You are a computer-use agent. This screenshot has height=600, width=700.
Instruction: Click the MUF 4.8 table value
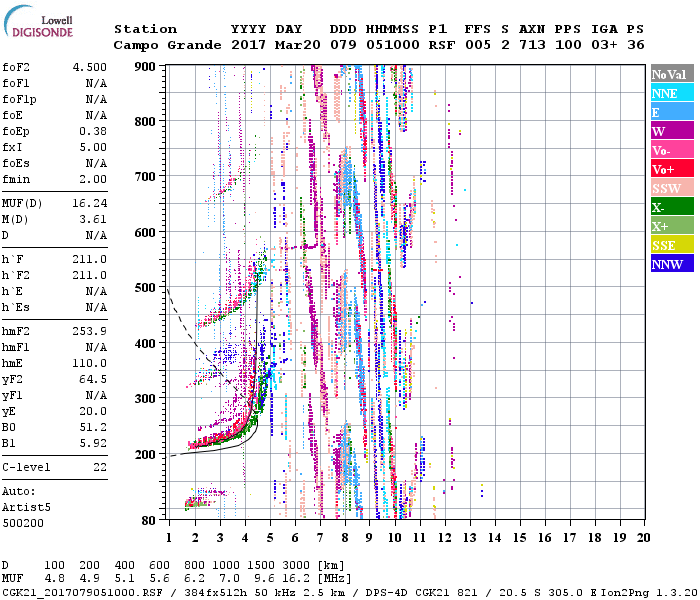pos(54,579)
